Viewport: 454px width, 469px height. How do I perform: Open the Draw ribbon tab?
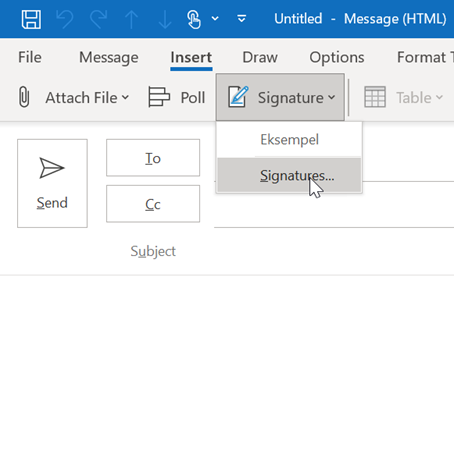(260, 57)
